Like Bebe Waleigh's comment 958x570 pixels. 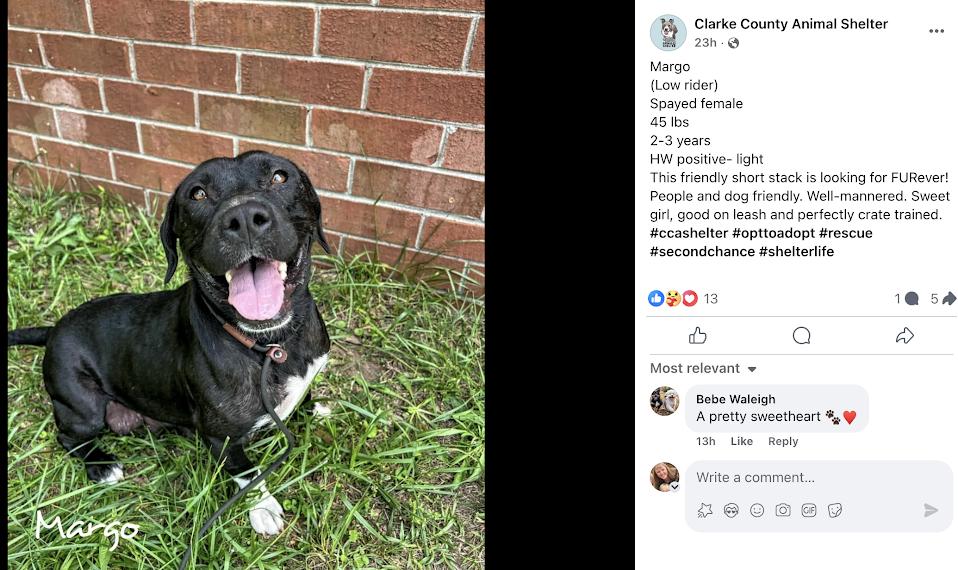pos(741,441)
